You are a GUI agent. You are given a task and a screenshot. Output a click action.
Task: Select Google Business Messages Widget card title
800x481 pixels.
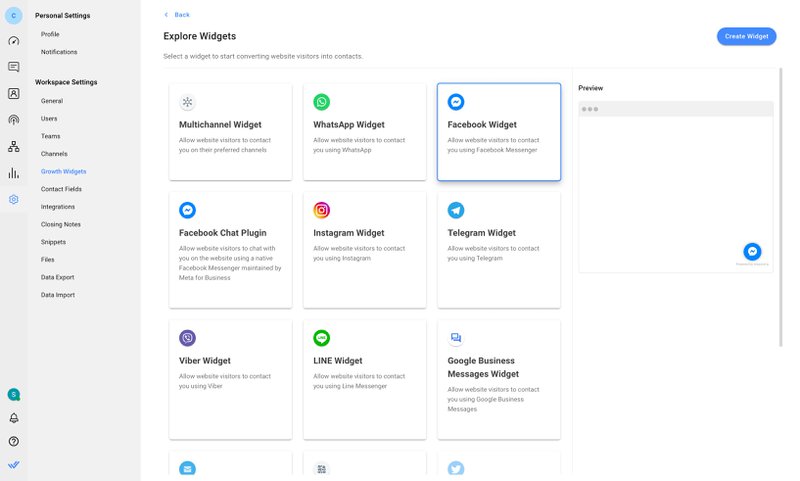pos(483,367)
